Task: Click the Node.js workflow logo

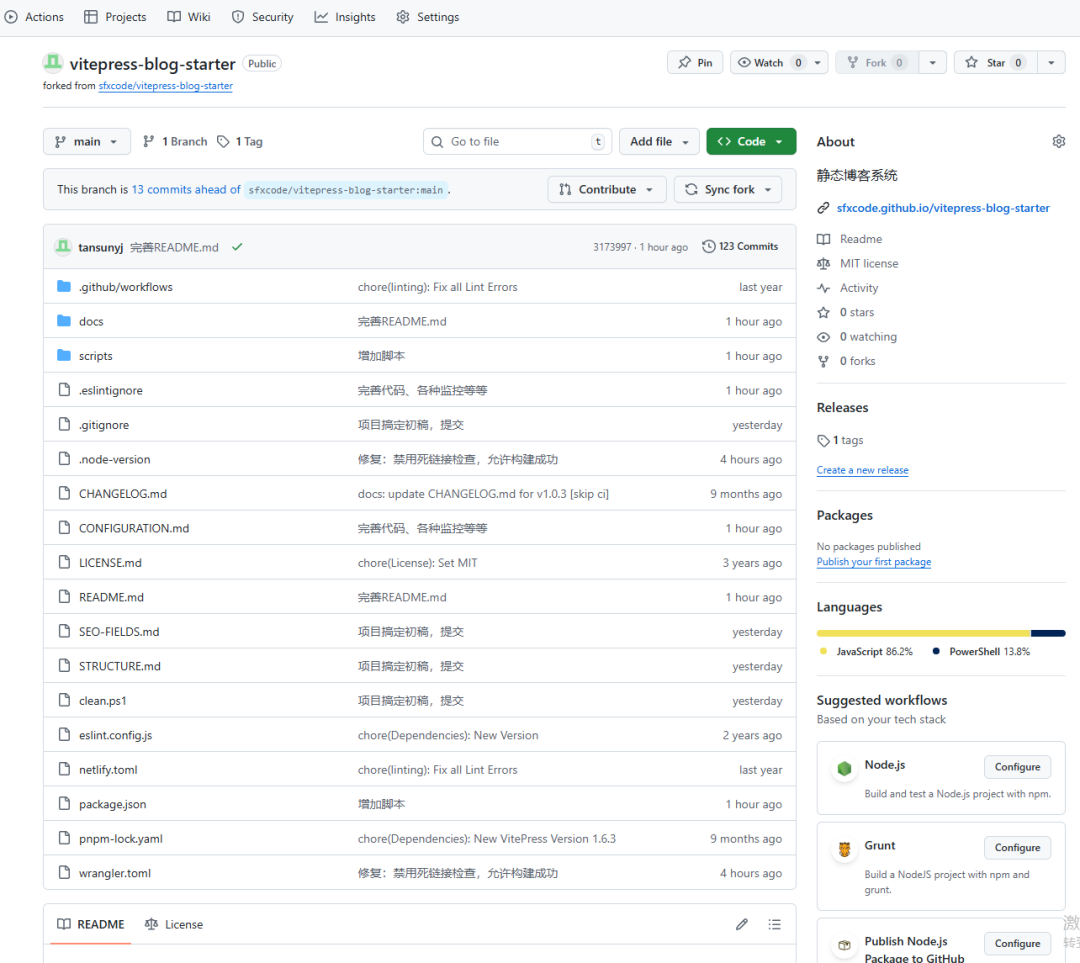Action: pyautogui.click(x=844, y=768)
